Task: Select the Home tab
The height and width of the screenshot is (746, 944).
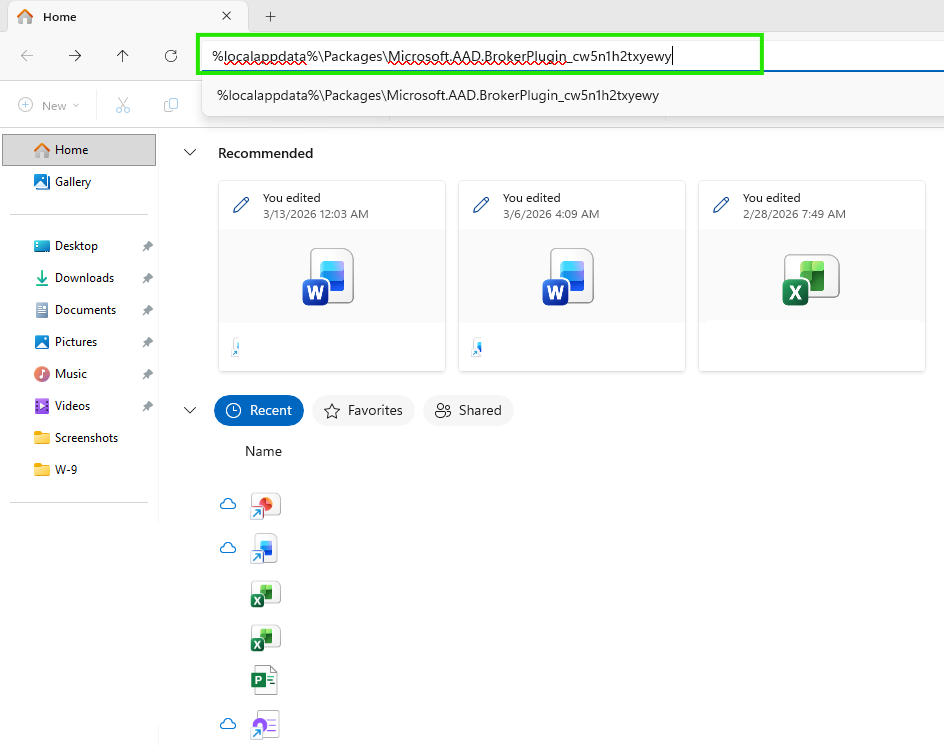Action: pos(126,16)
